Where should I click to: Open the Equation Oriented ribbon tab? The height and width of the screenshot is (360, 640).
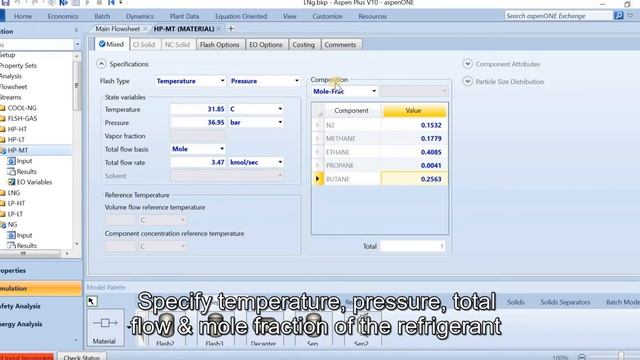point(241,16)
